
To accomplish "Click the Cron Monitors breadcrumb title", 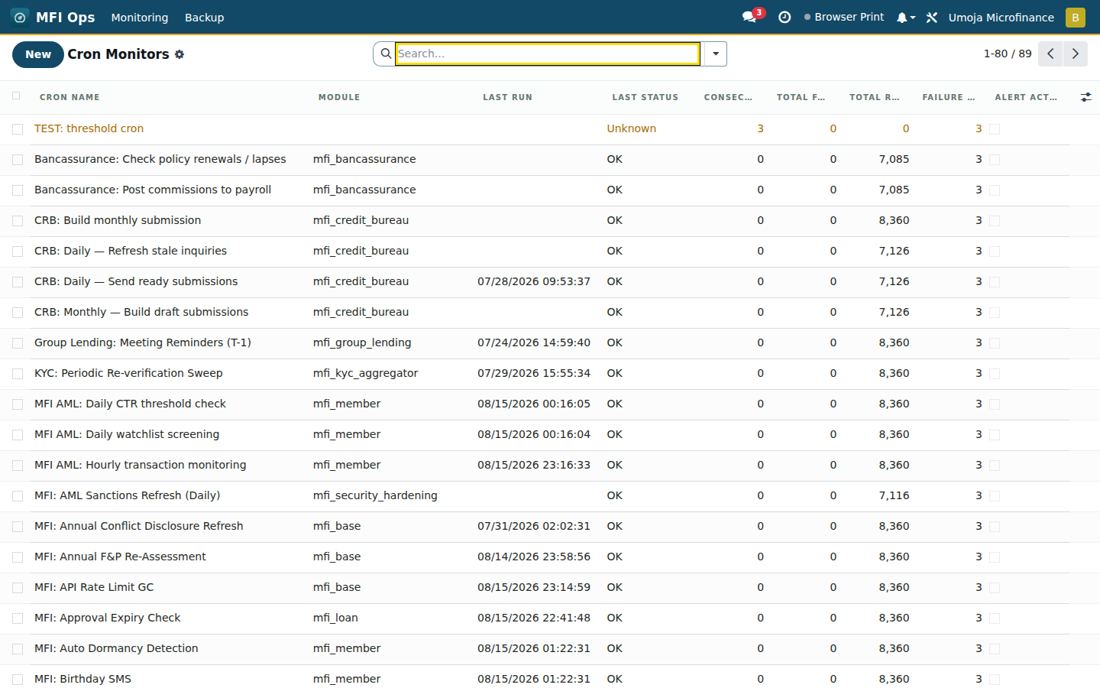I will (118, 54).
